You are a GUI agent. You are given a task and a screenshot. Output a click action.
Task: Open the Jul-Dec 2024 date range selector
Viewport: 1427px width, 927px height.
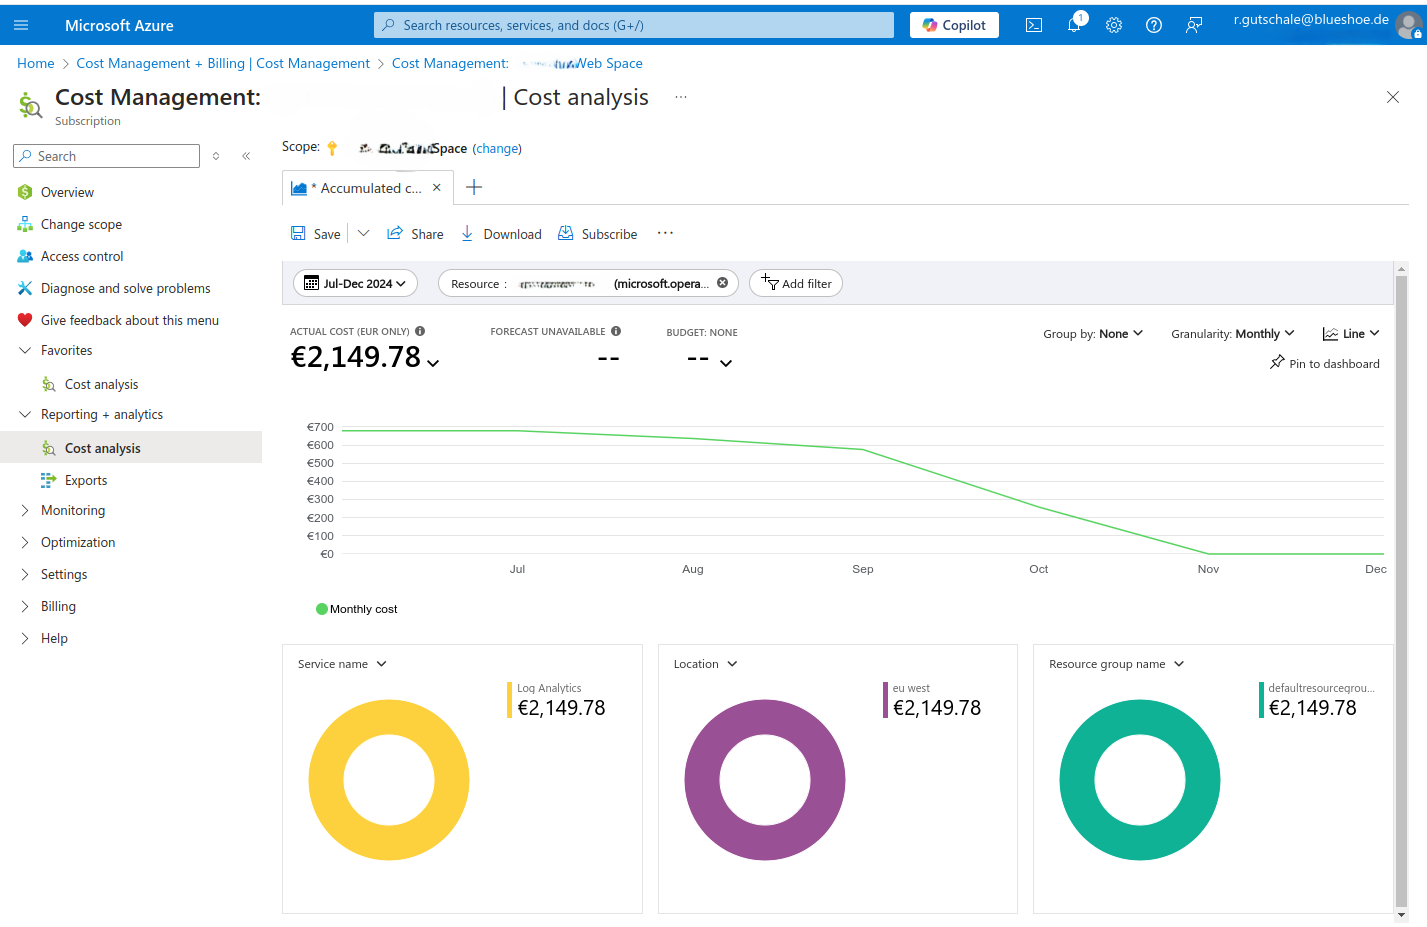tap(355, 283)
